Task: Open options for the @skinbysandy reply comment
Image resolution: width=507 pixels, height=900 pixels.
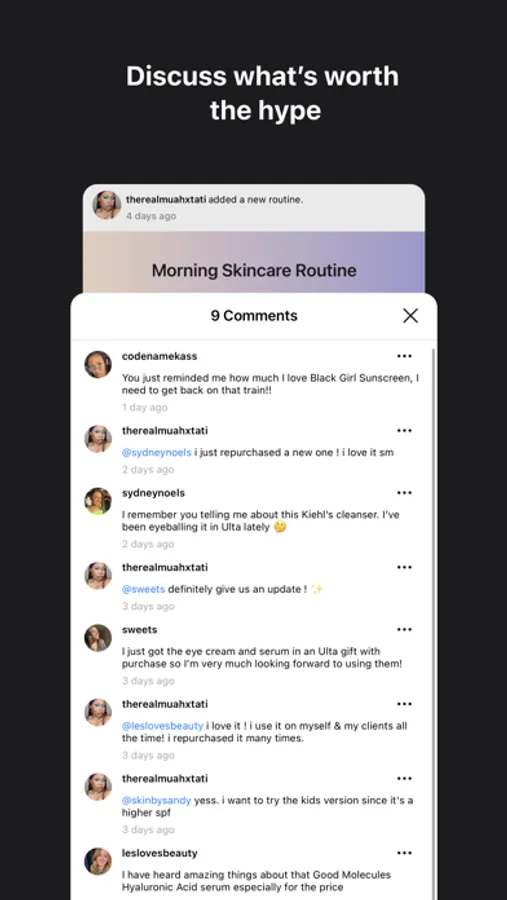Action: [x=404, y=779]
